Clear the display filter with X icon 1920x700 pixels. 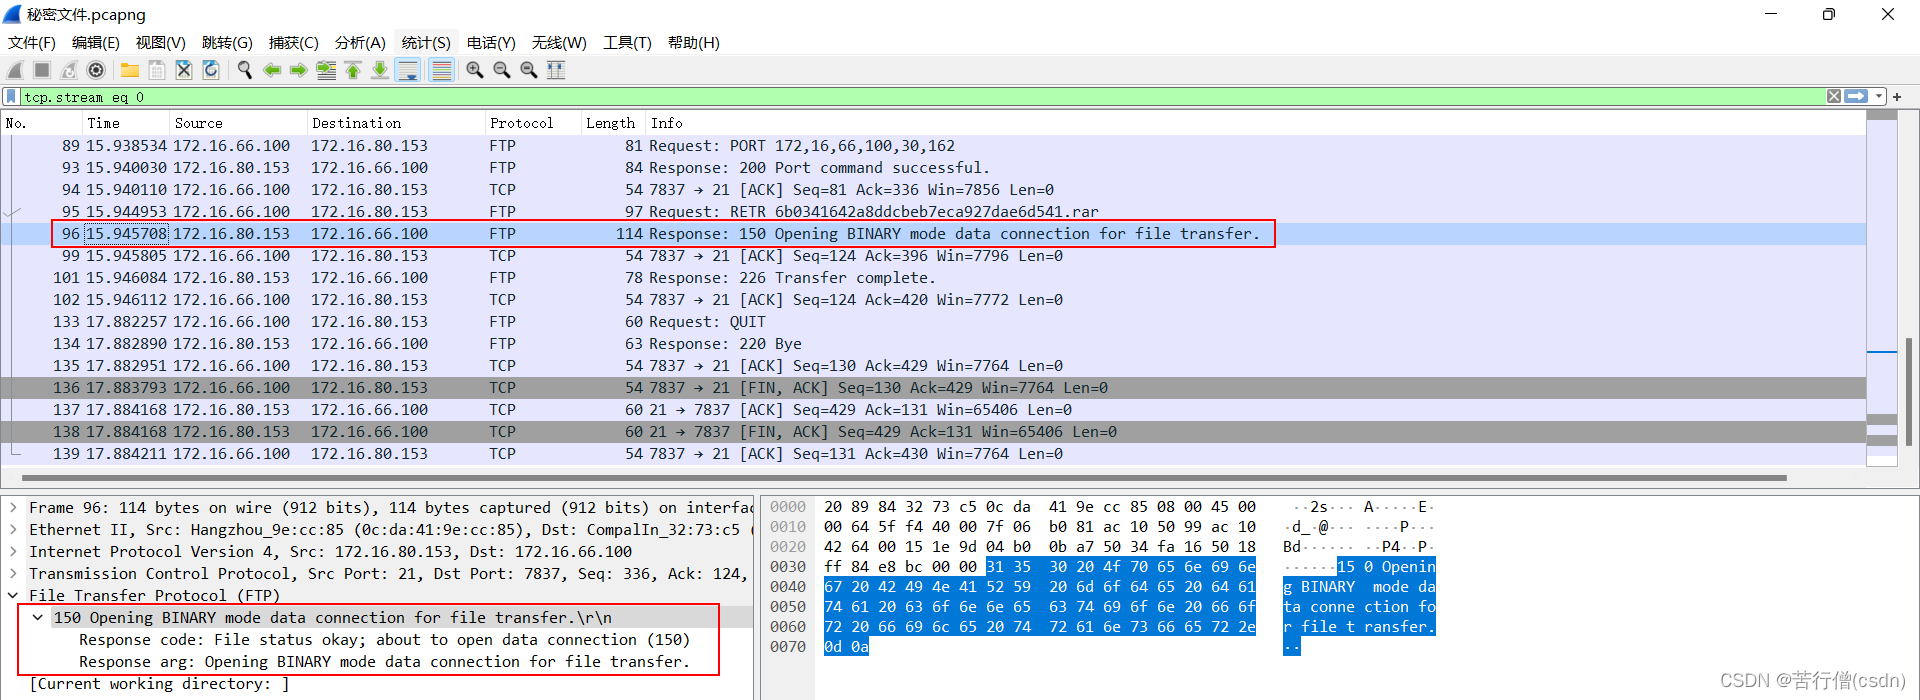1834,97
